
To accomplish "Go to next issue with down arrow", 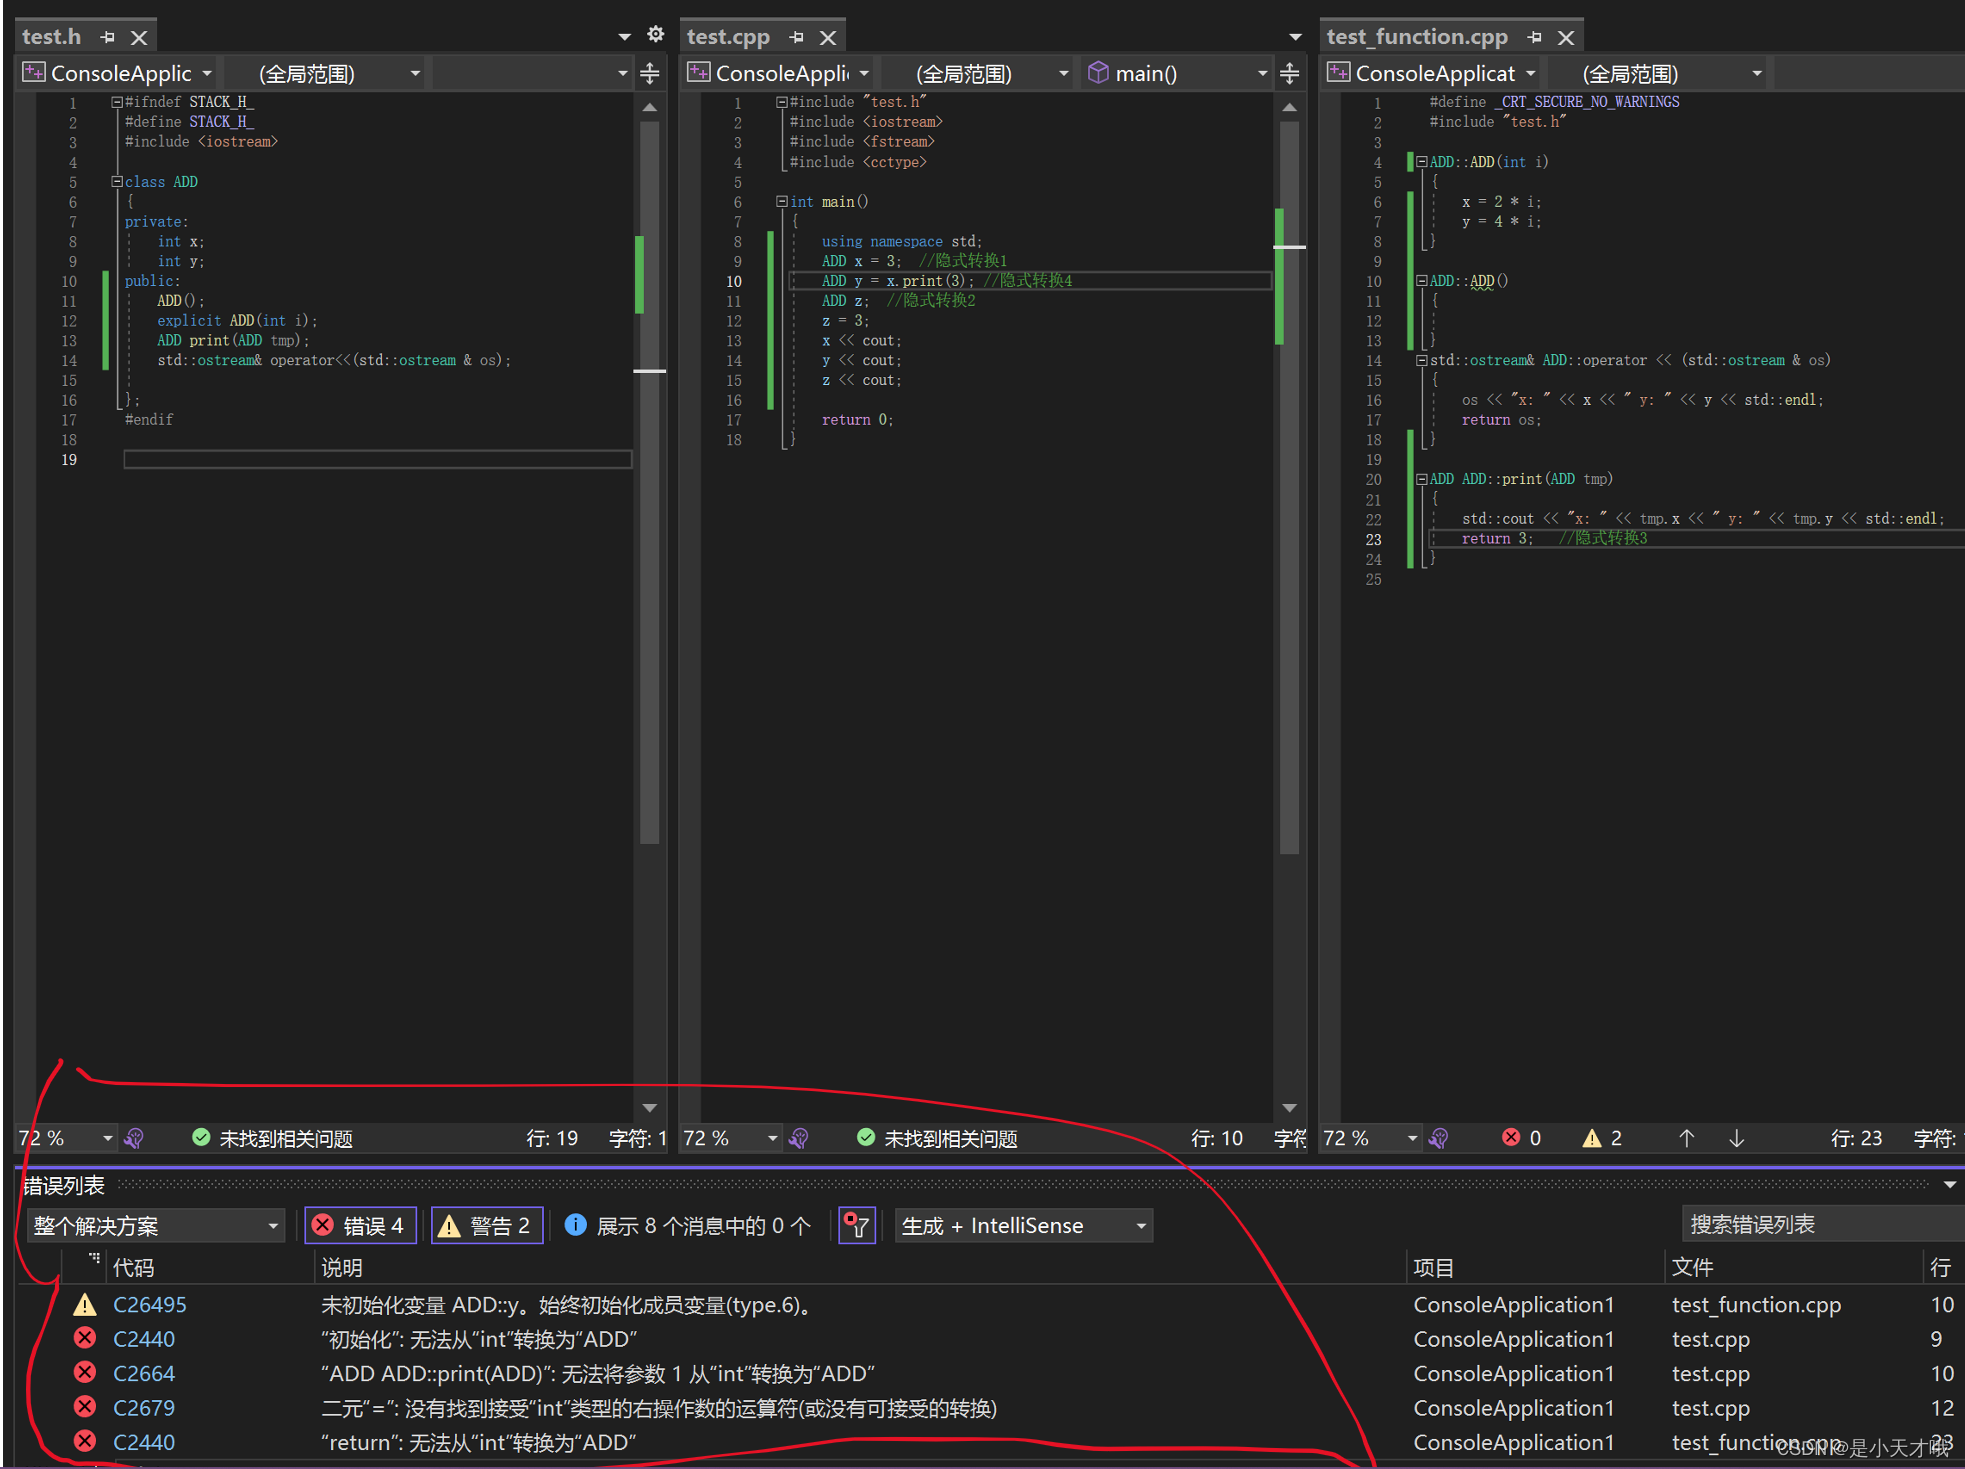I will point(1737,1138).
